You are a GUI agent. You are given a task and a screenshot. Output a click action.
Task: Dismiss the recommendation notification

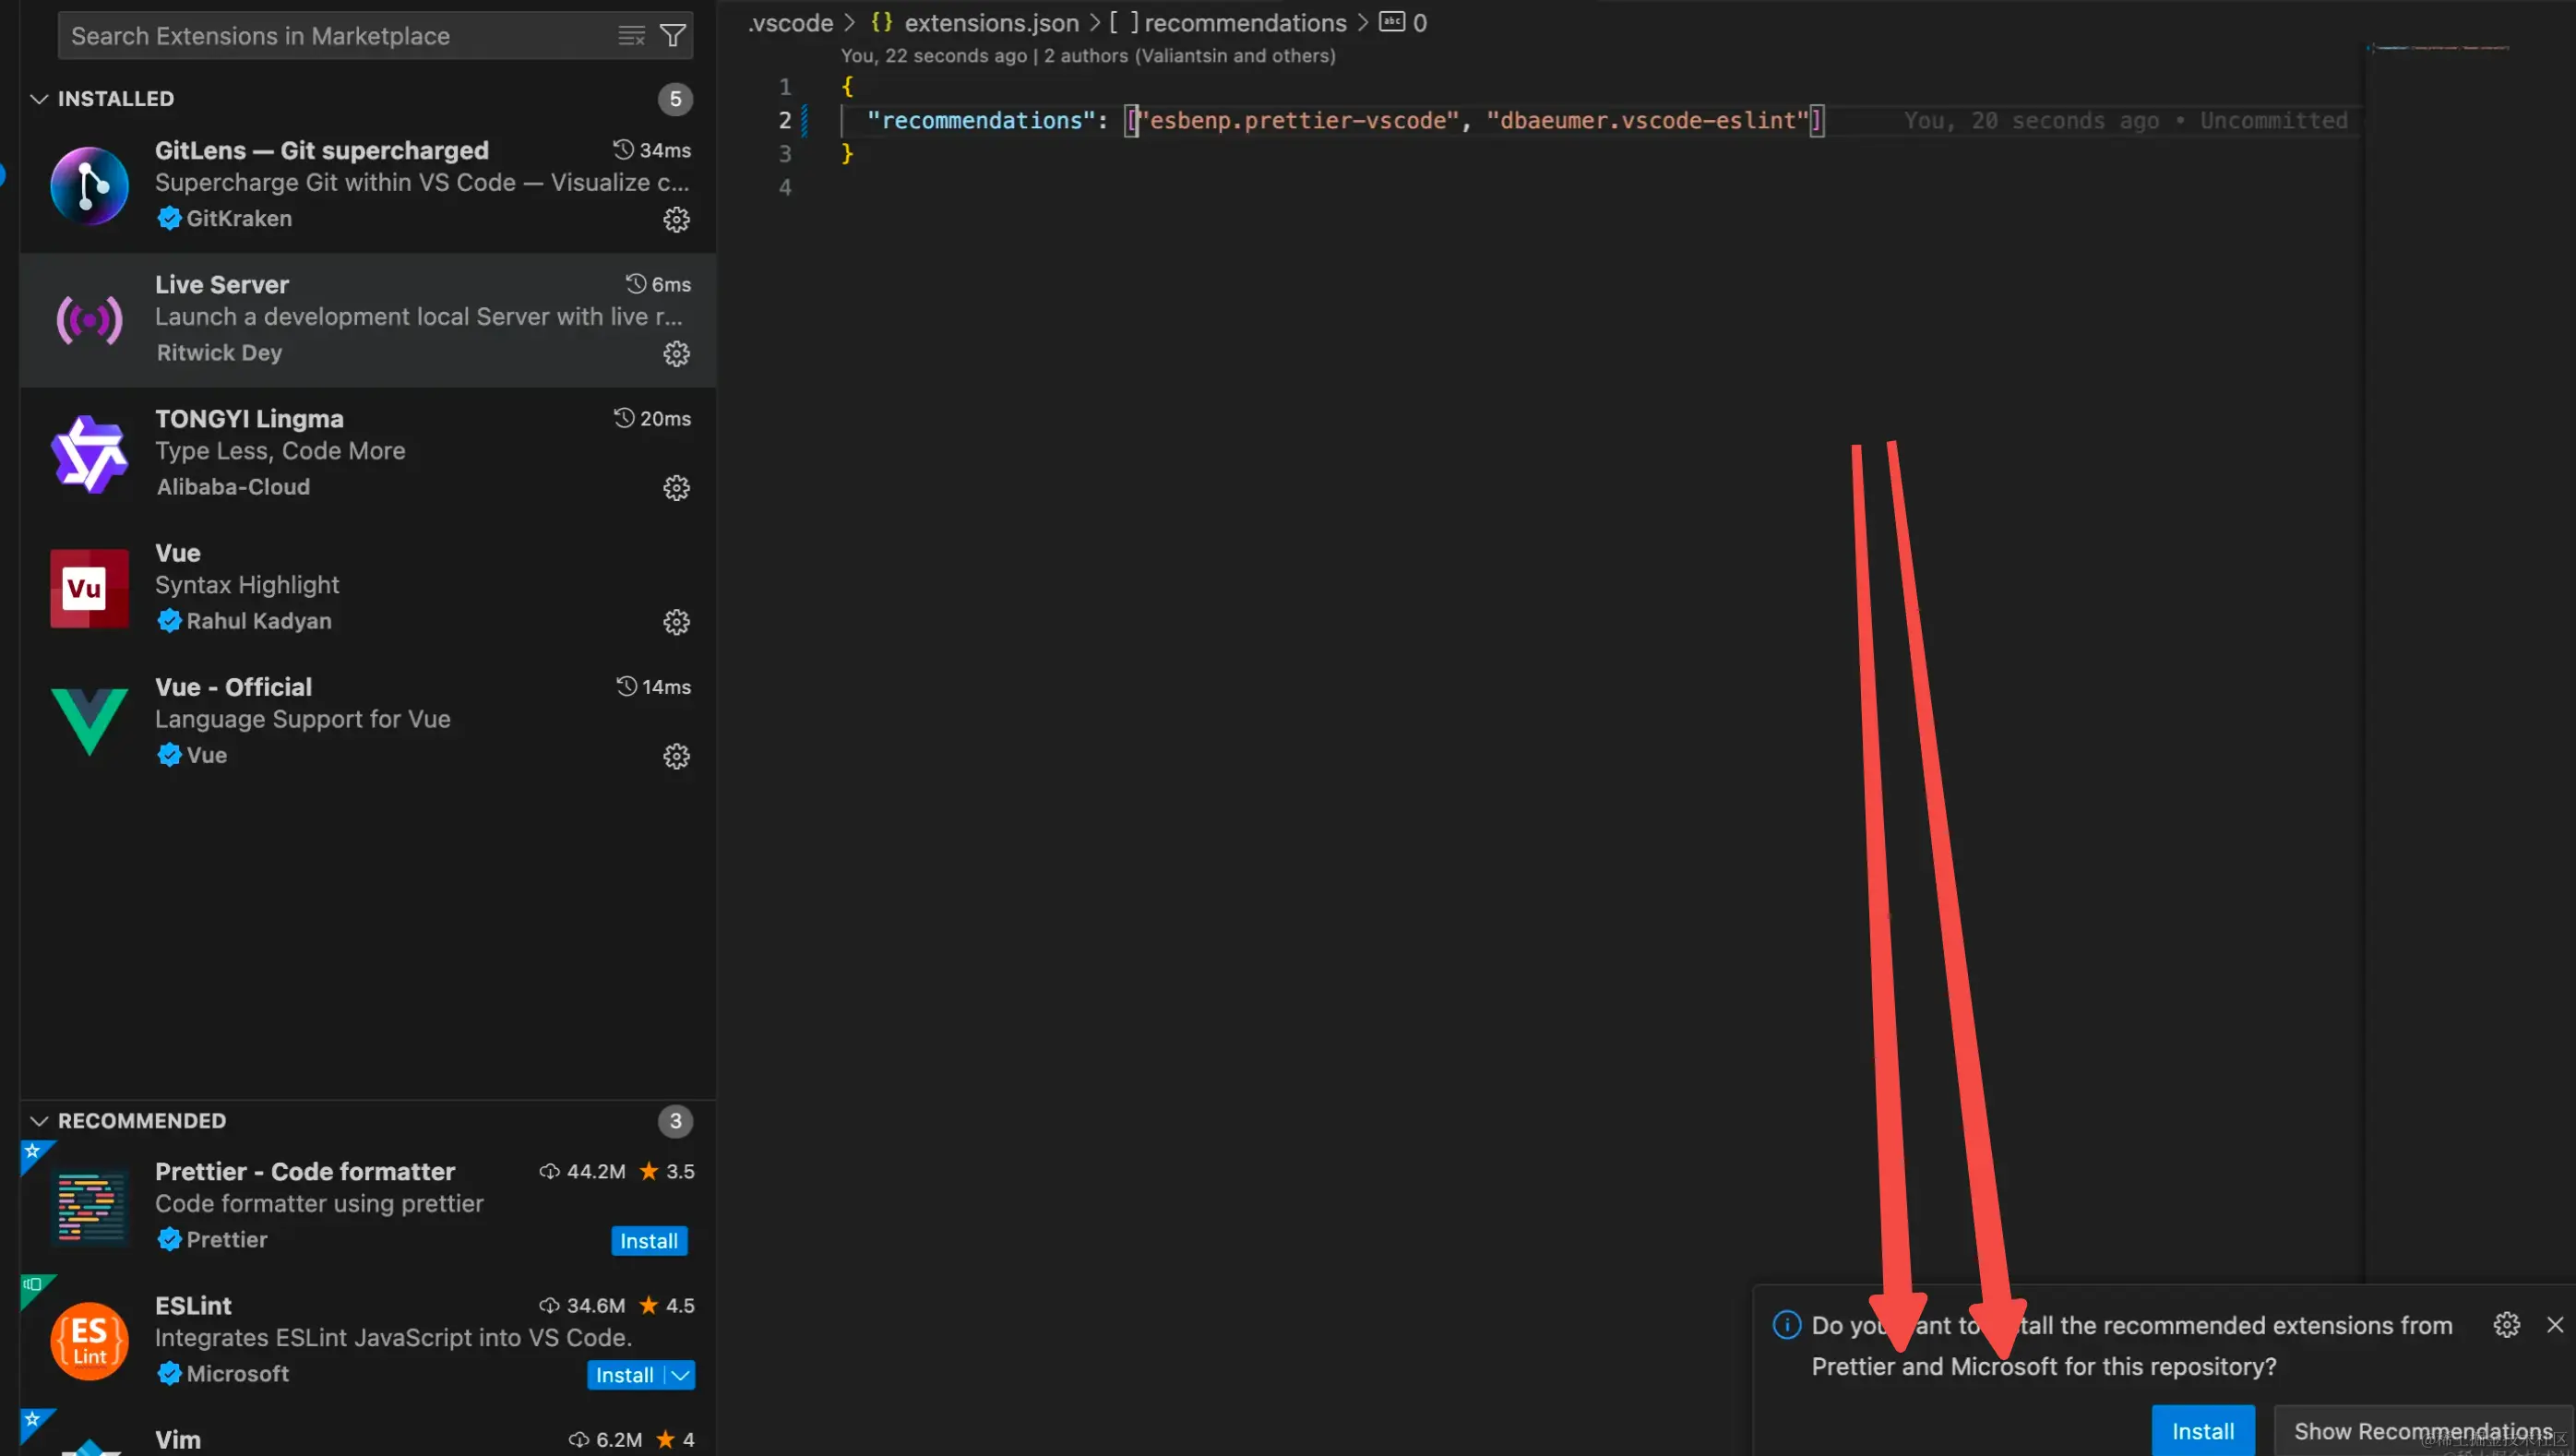coord(2555,1324)
